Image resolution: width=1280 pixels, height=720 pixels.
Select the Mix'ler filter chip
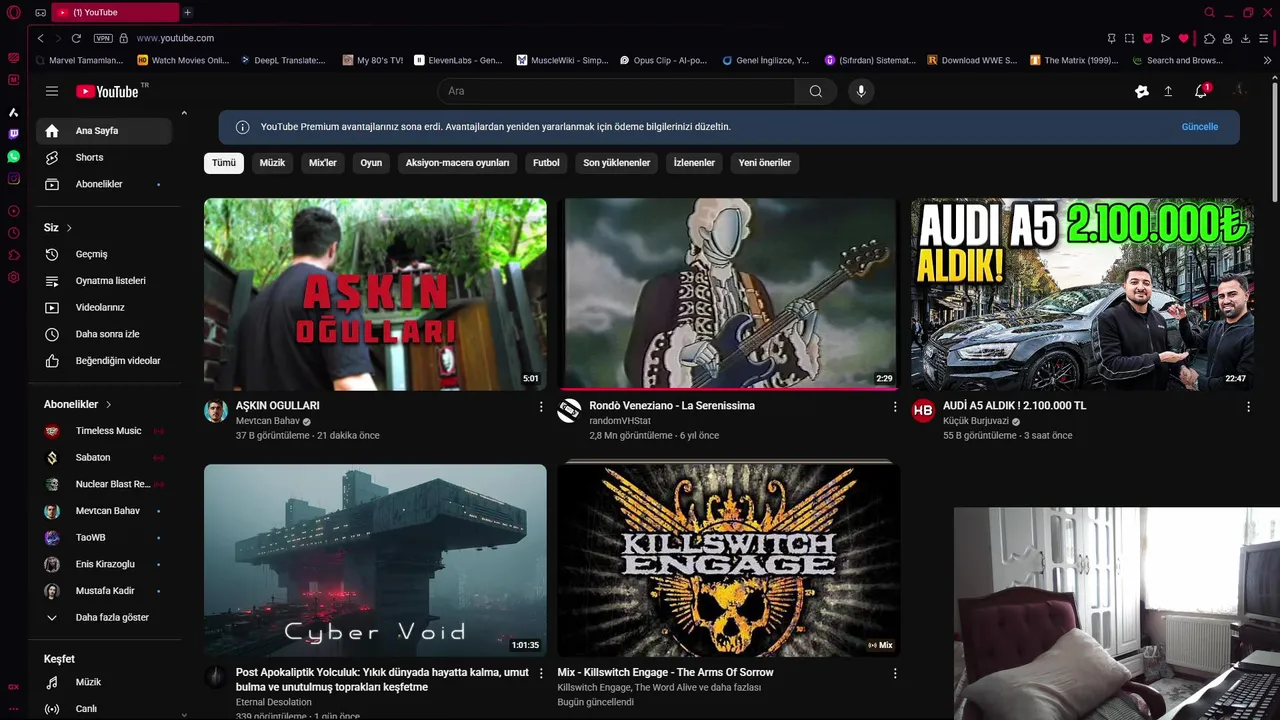click(323, 163)
